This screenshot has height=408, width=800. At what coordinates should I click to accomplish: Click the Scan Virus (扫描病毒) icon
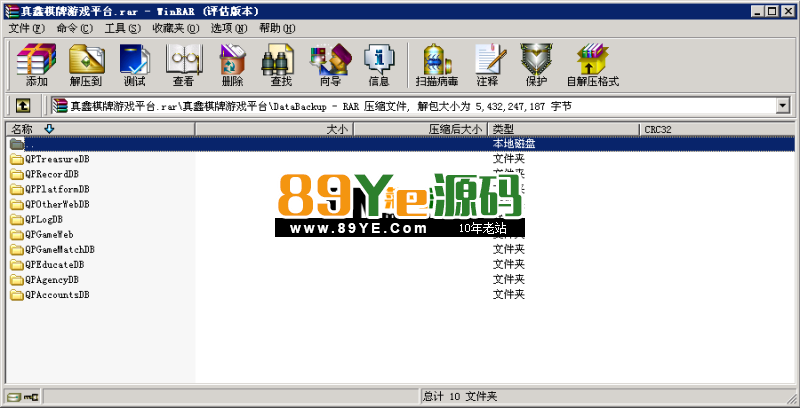coord(437,65)
